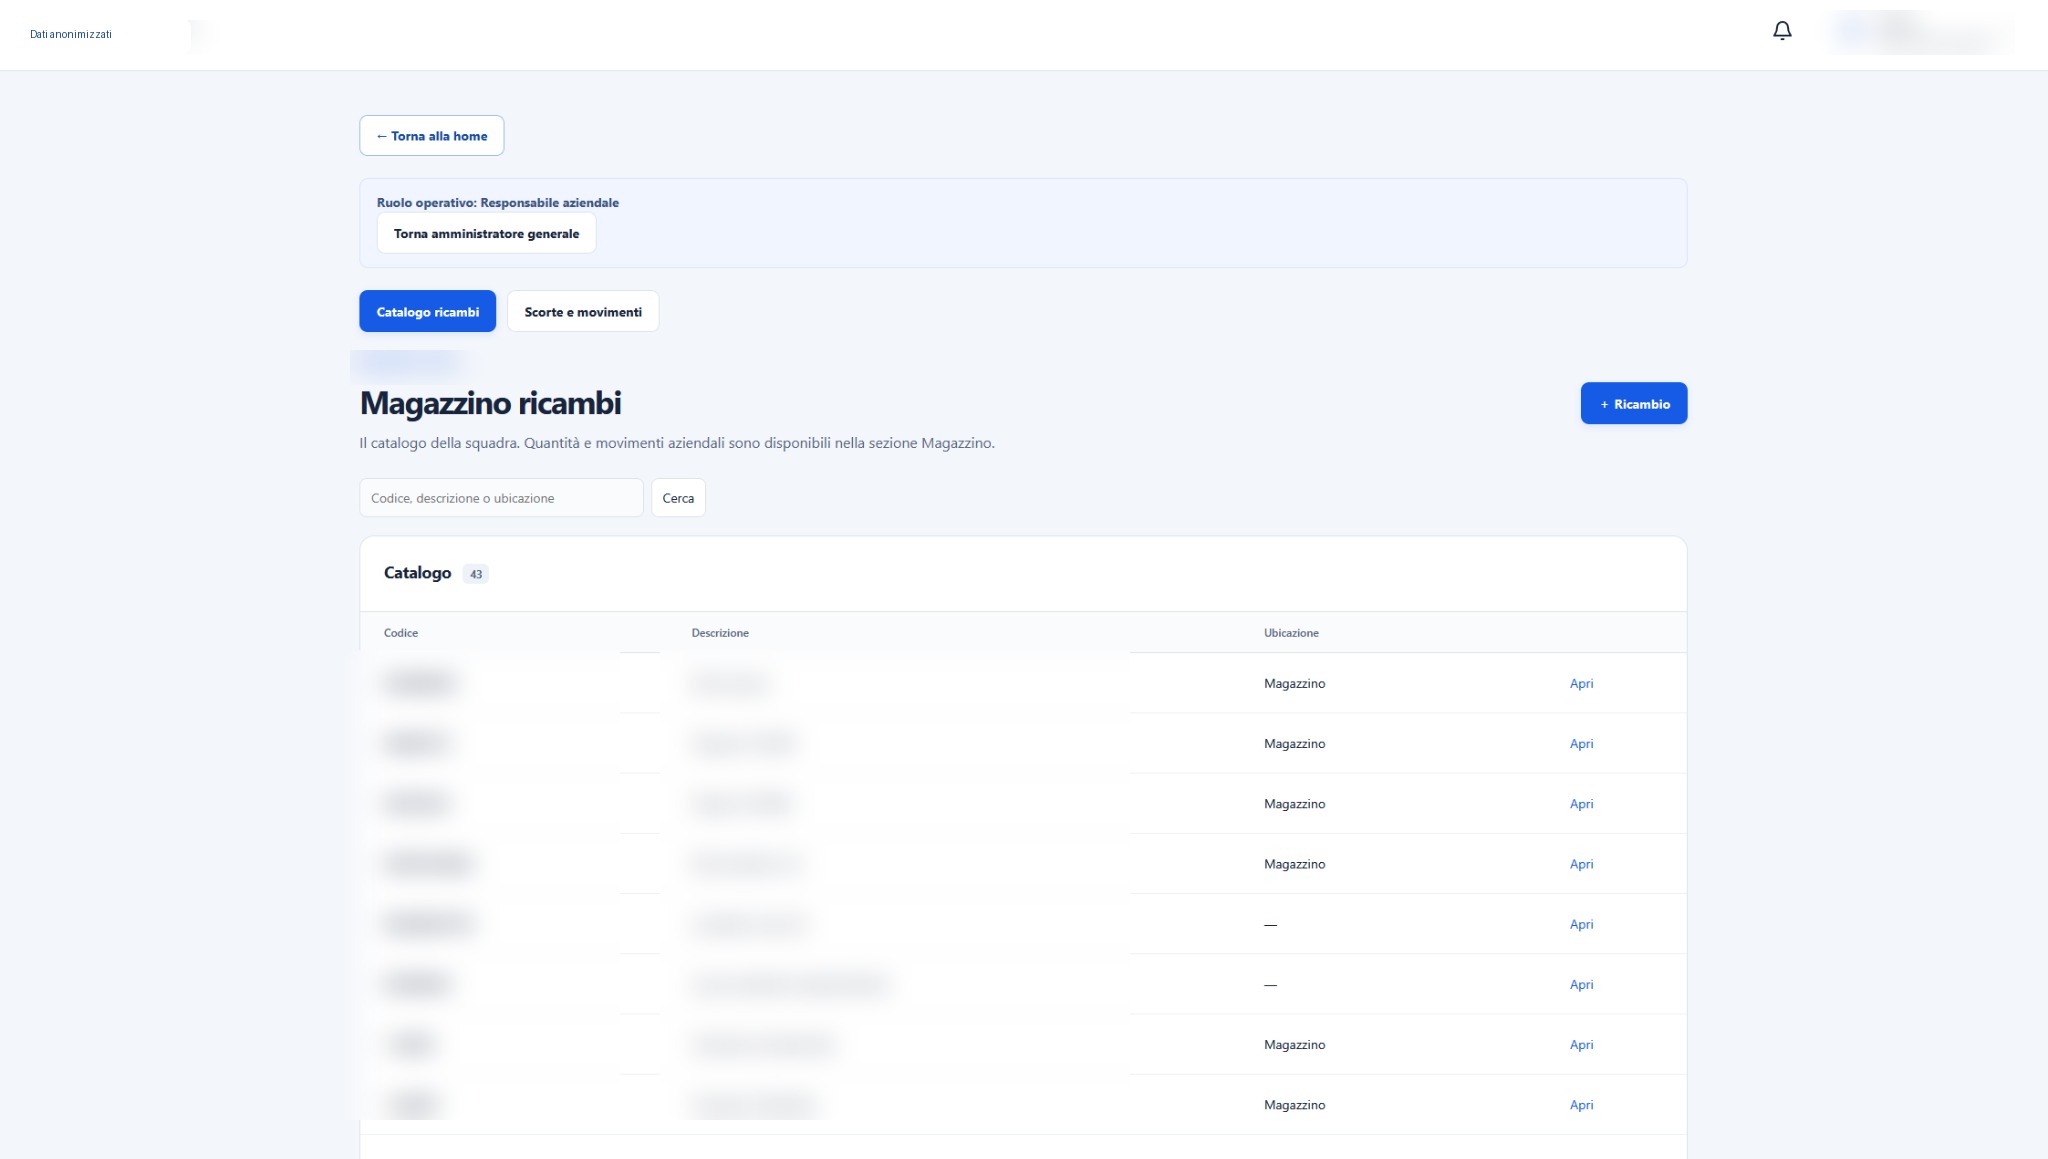This screenshot has height=1159, width=2048.
Task: Open the blurred user profile area
Action: [1918, 32]
